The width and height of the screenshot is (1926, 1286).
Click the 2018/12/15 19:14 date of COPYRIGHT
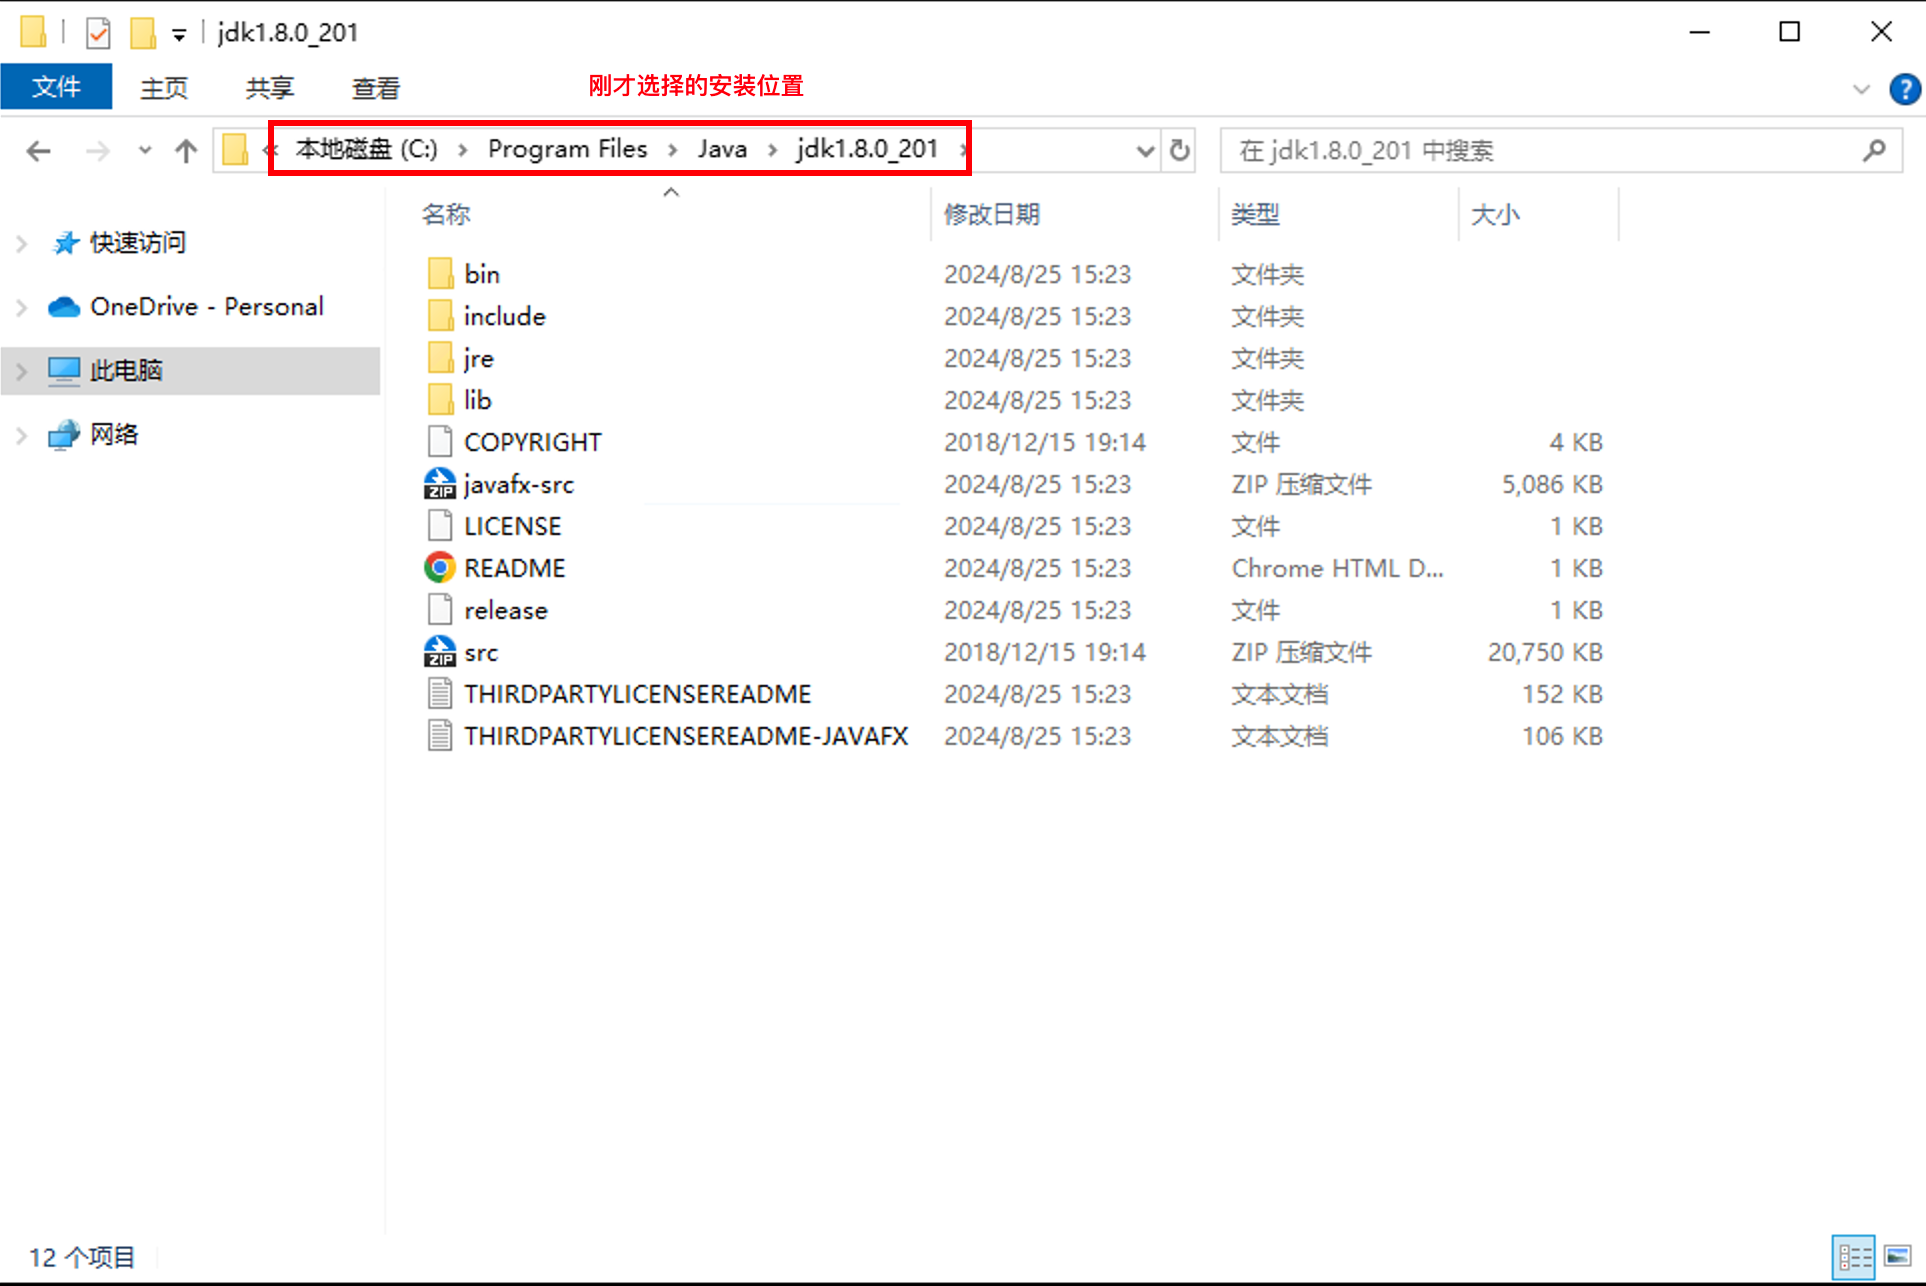[1045, 442]
